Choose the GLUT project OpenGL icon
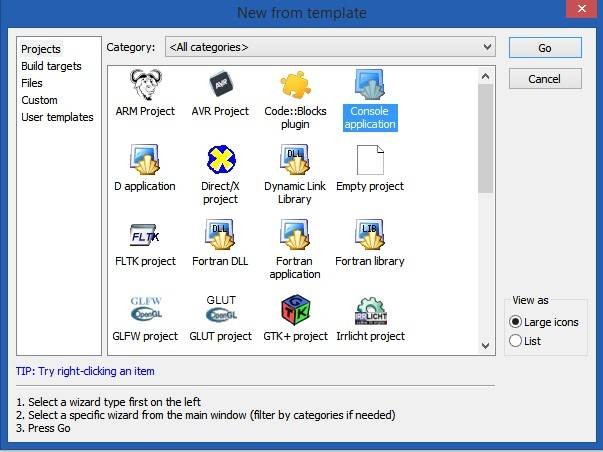603x452 pixels. coord(221,309)
